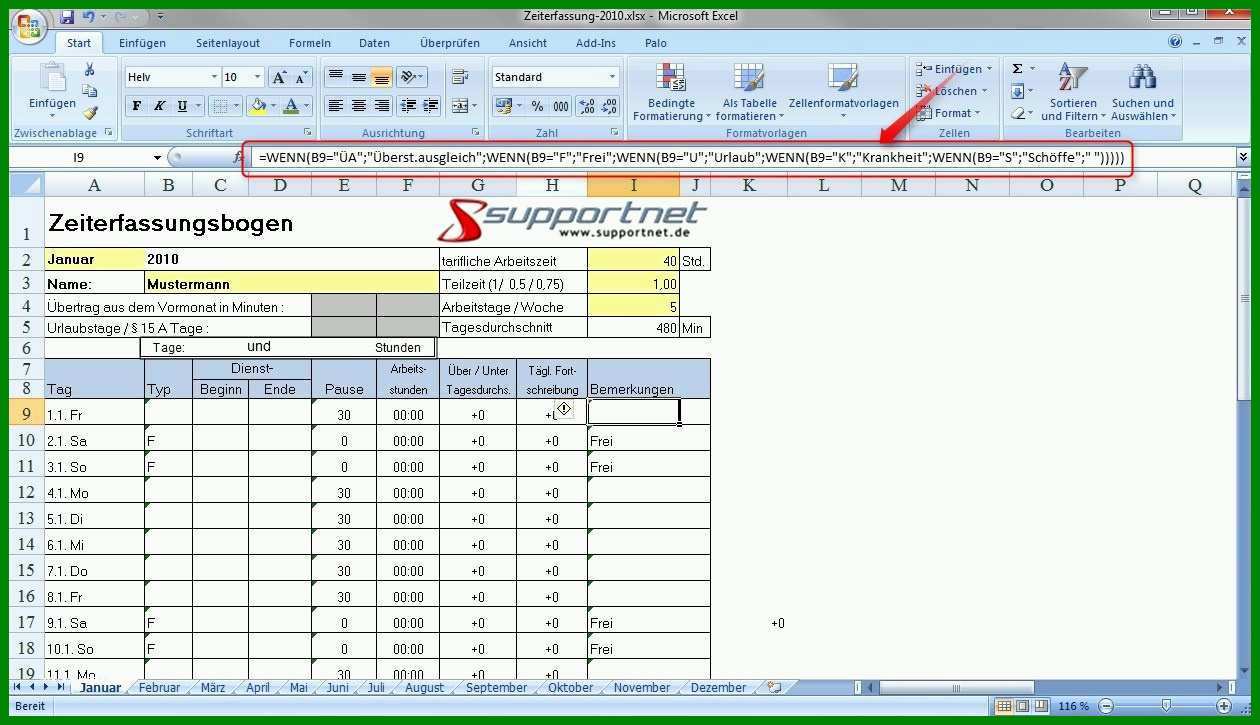Select the Februar sheet tab
Screen dimensions: 1260x725
[x=160, y=687]
